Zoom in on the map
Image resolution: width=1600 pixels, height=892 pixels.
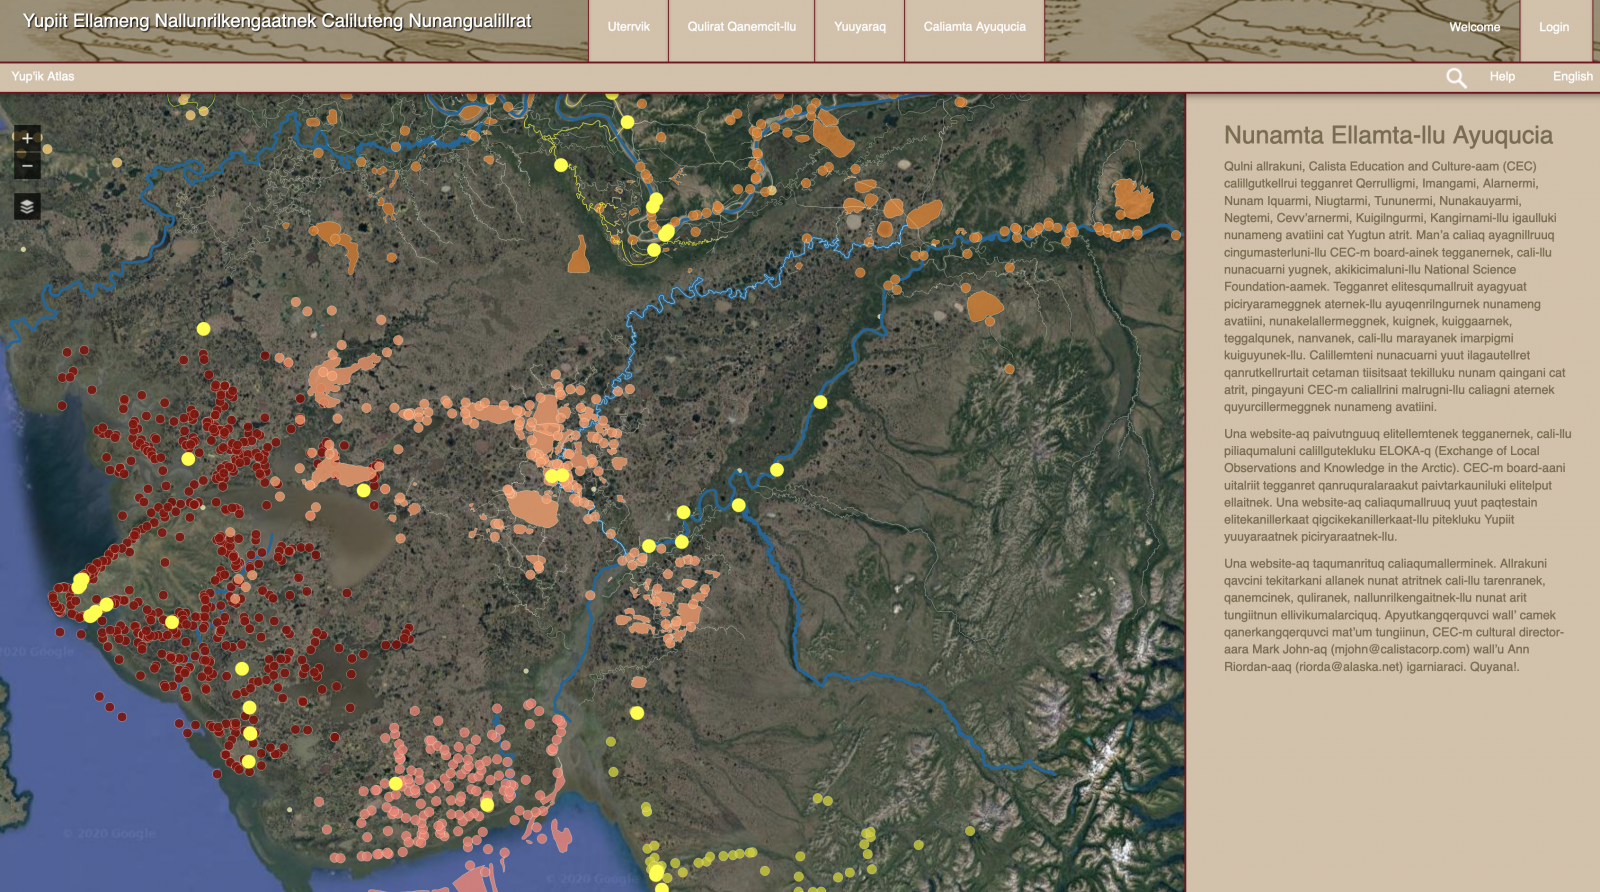pos(27,138)
